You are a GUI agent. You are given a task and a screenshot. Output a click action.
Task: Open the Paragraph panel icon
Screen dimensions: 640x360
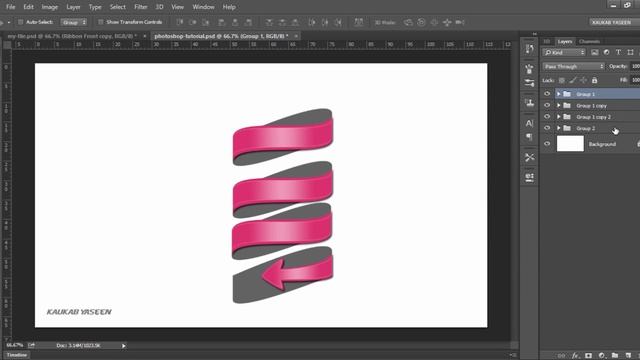click(529, 137)
